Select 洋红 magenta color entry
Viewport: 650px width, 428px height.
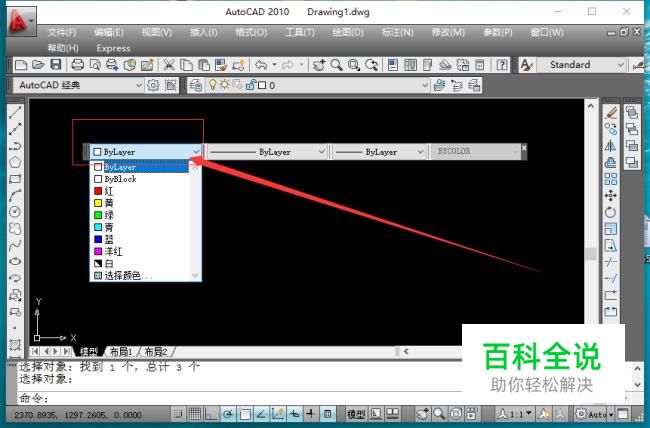click(x=140, y=251)
